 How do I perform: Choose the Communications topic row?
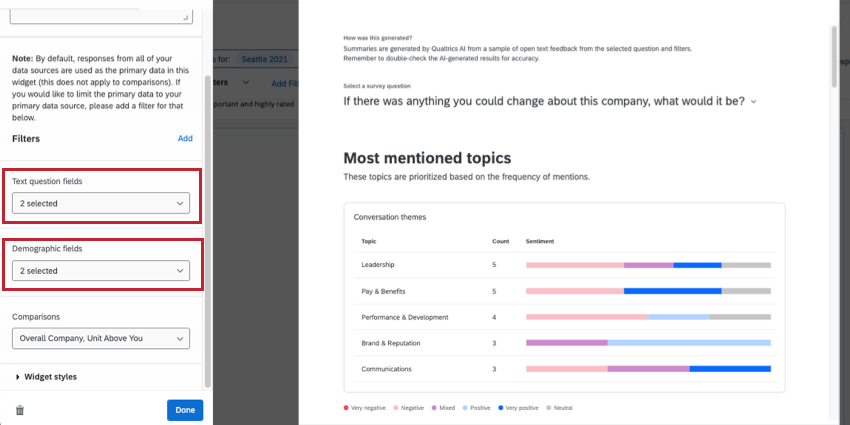point(388,369)
